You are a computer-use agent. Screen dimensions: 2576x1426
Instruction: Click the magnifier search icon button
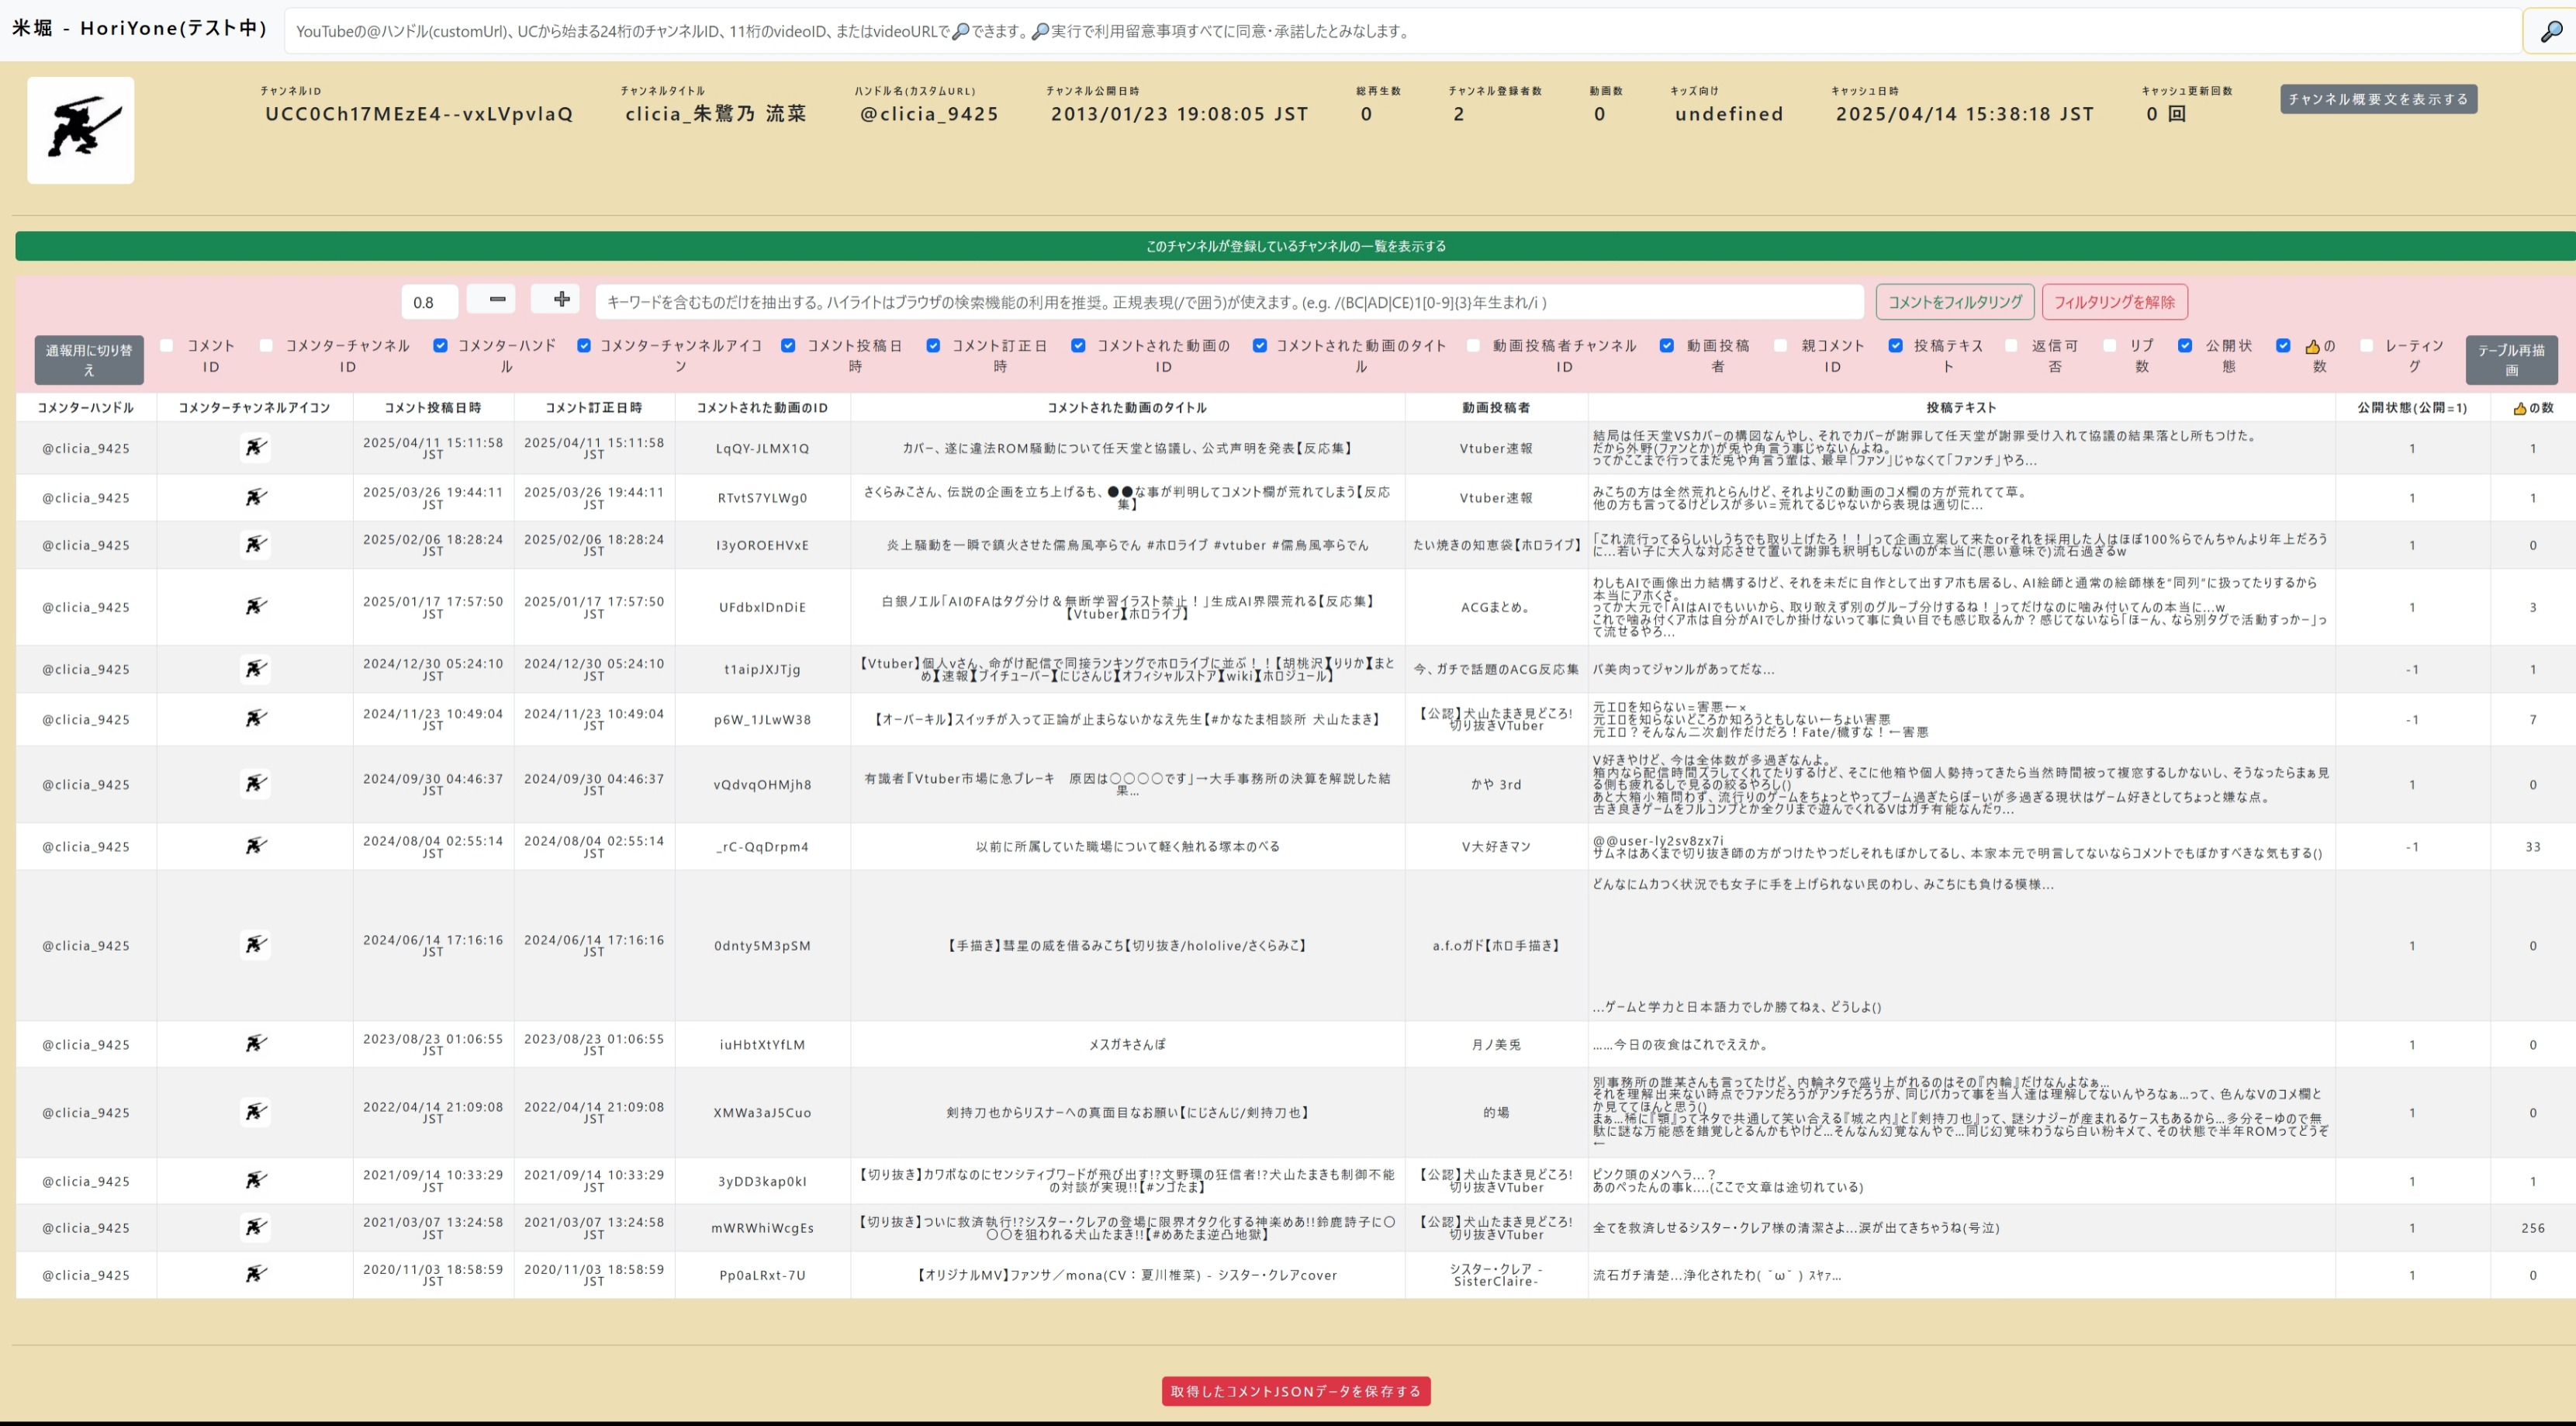(x=2551, y=31)
